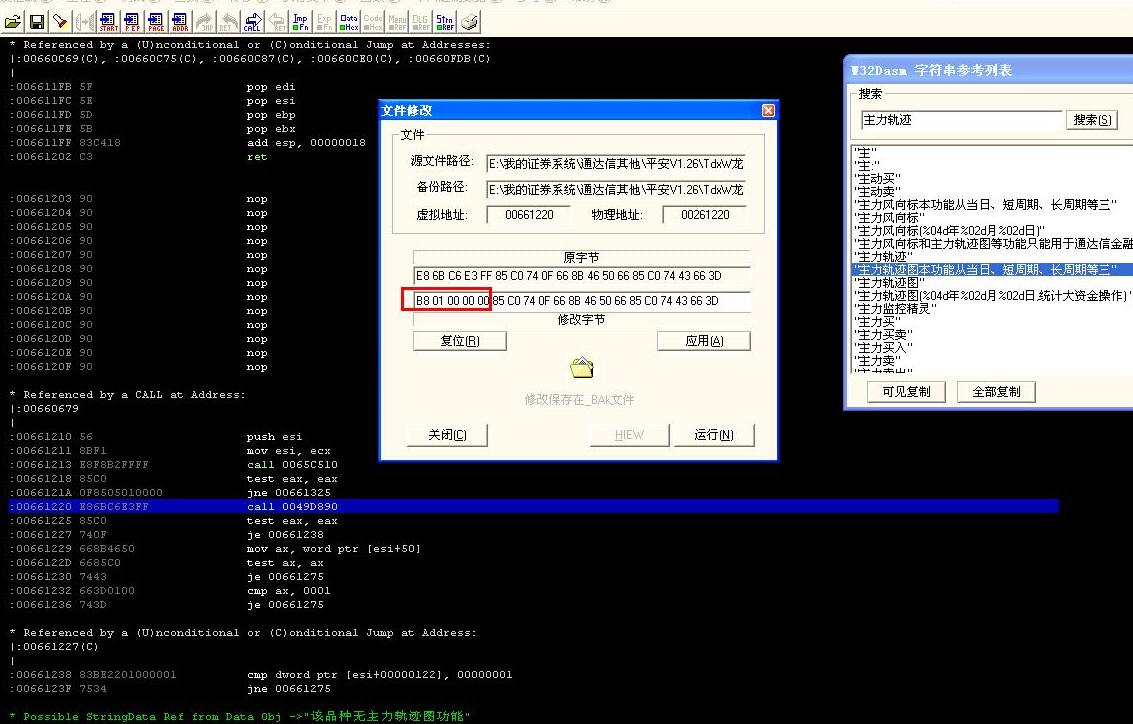The image size is (1133, 724).
Task: Click the 主力轨迹 search text field
Action: 960,120
